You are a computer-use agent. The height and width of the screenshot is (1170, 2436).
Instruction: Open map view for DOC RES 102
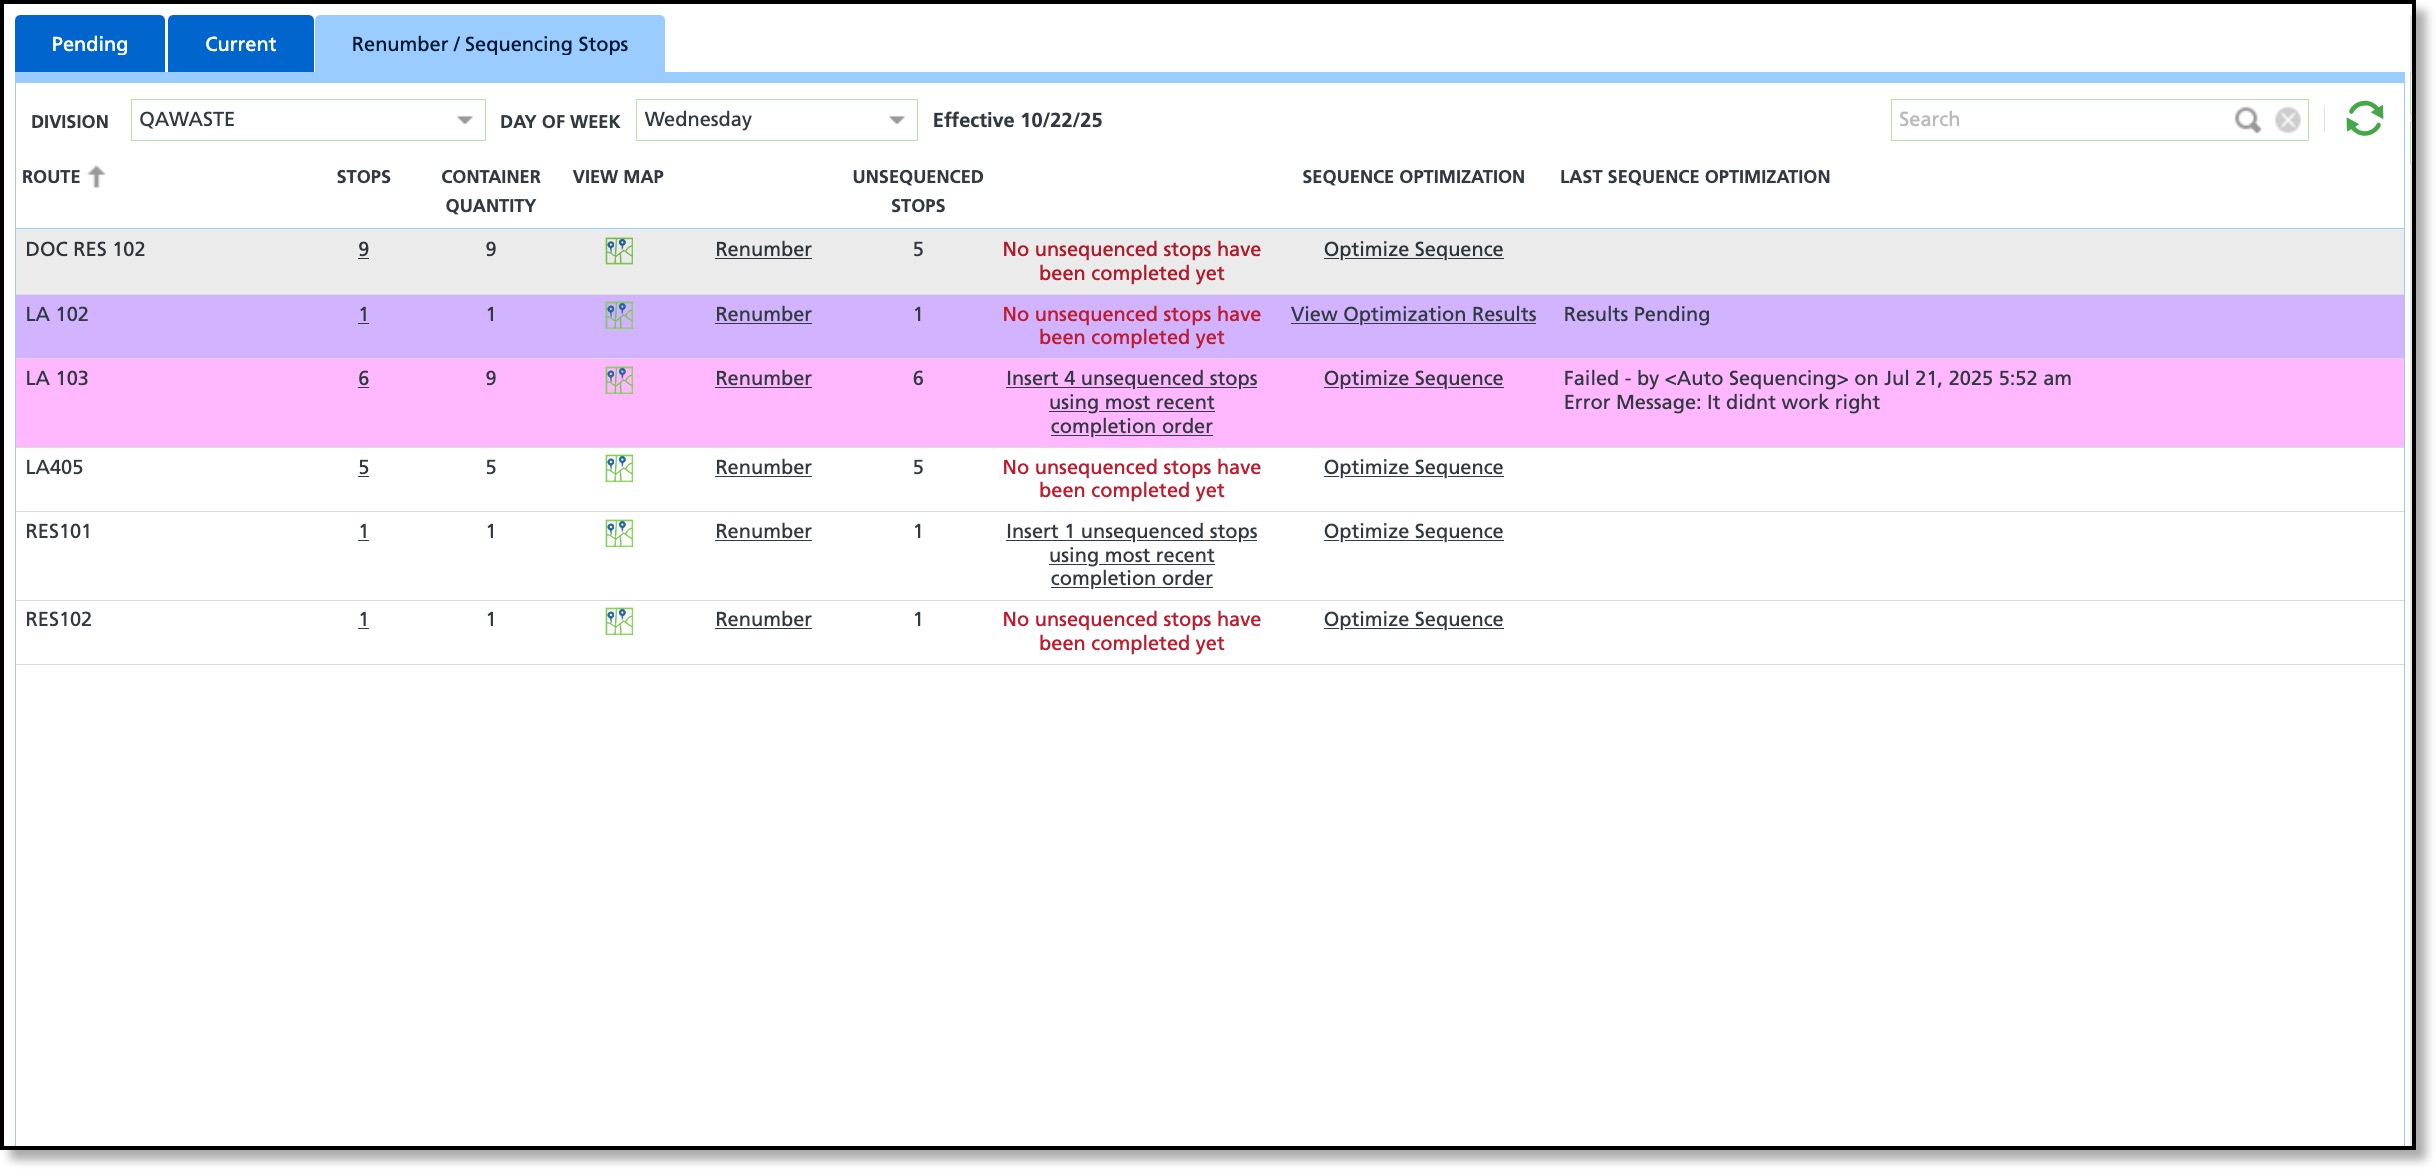point(619,250)
